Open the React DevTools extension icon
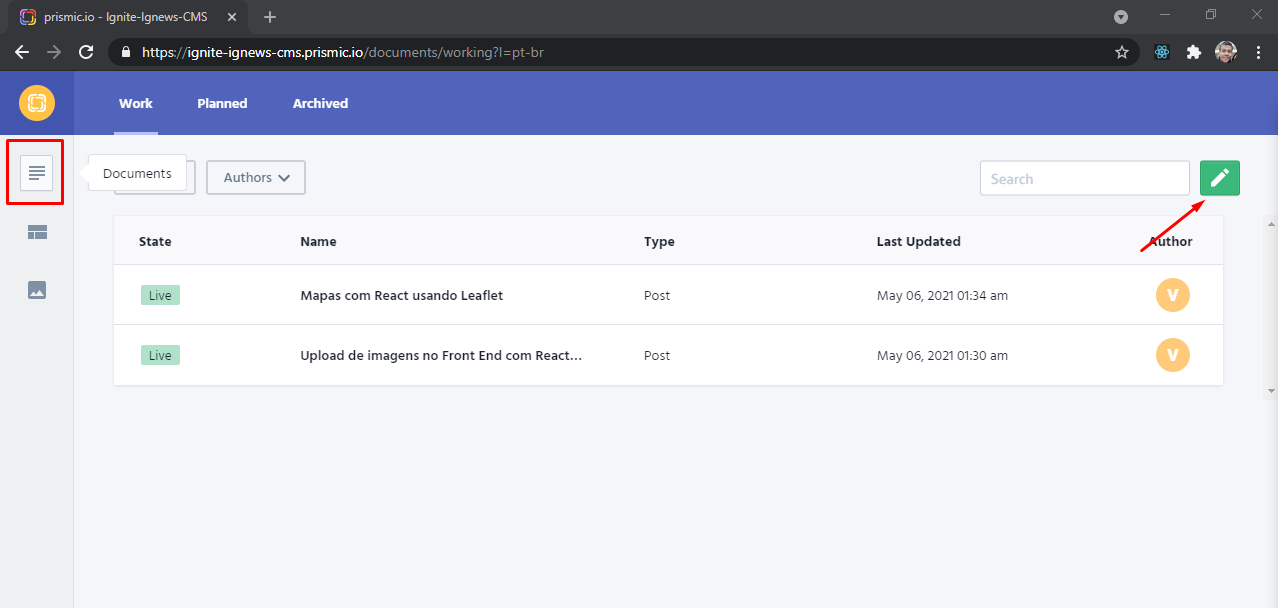 pyautogui.click(x=1161, y=52)
